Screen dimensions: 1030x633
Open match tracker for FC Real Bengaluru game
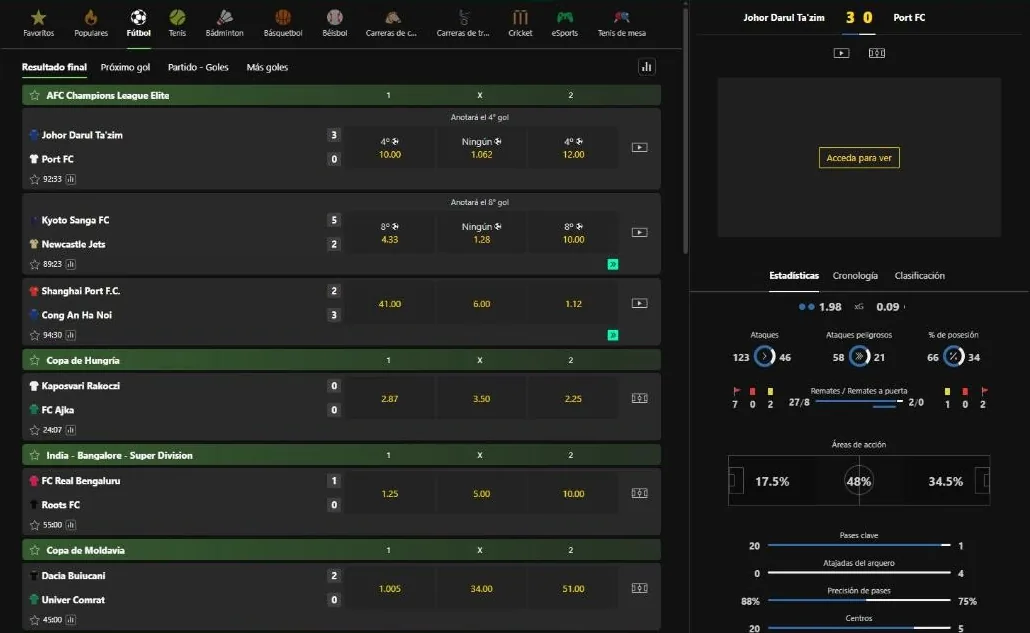(639, 493)
